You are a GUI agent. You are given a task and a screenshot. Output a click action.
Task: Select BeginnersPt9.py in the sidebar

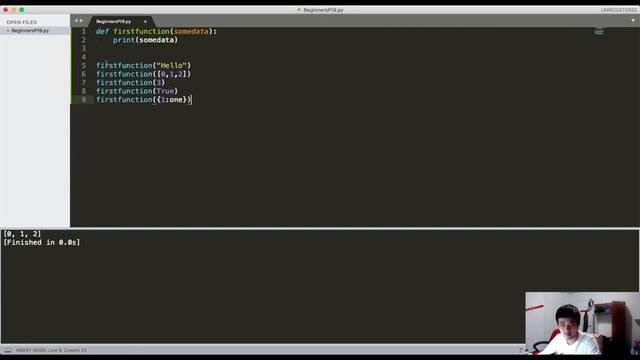[35, 31]
